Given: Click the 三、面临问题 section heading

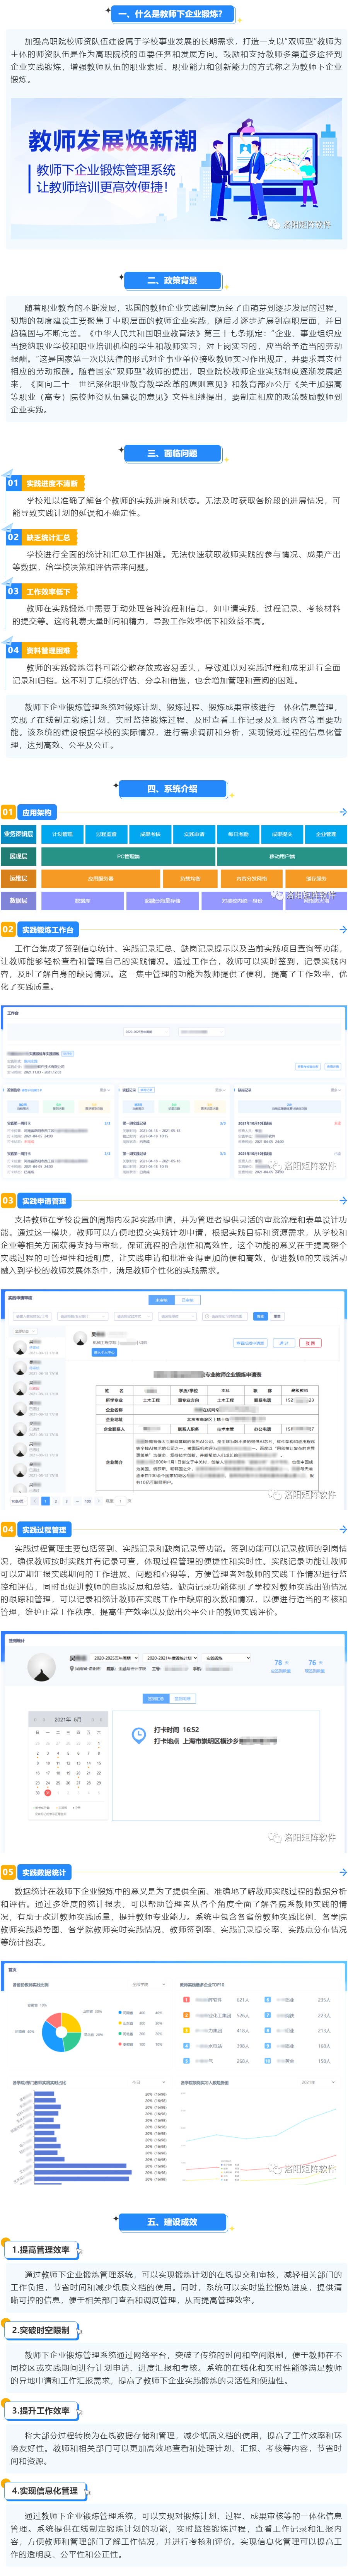Looking at the screenshot, I should click(172, 453).
